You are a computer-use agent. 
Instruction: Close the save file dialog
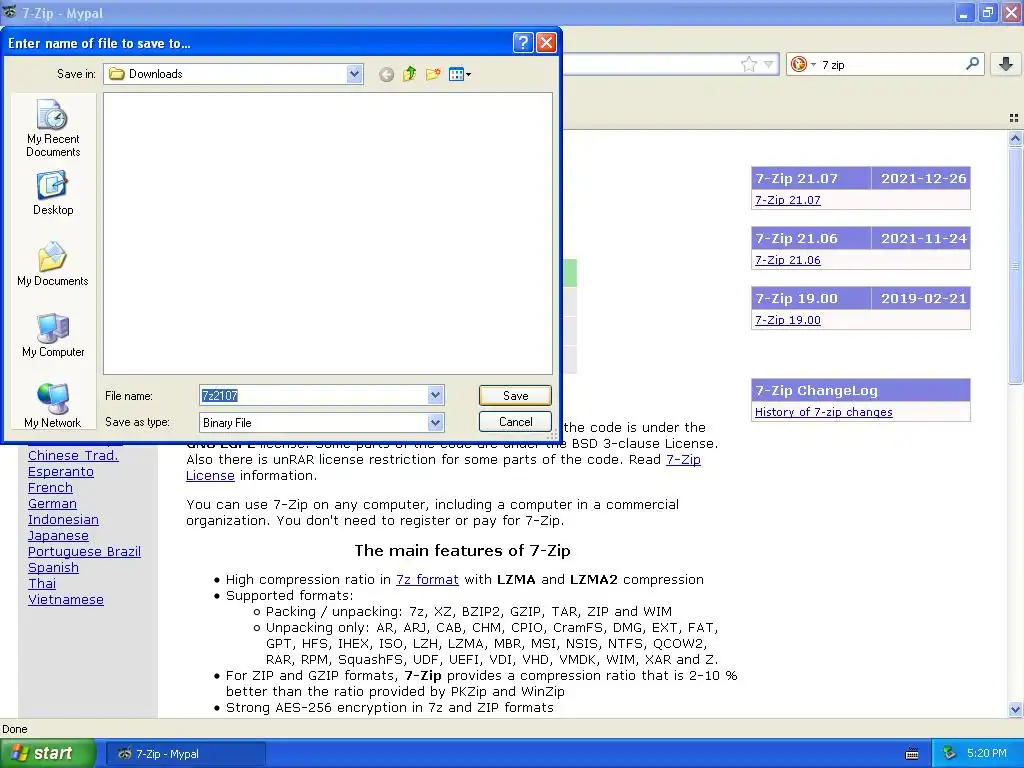[546, 43]
